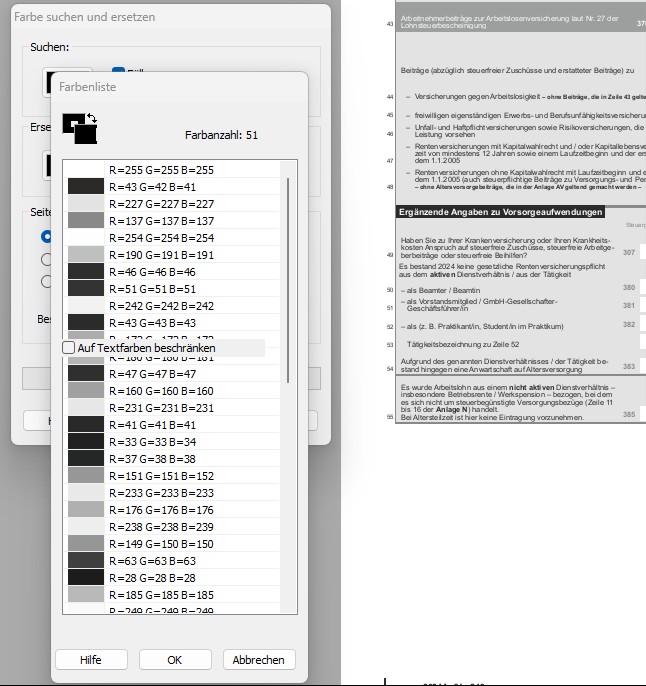Choose R=176 G=176 B=176 color entry
This screenshot has width=646, height=686.
coord(172,510)
